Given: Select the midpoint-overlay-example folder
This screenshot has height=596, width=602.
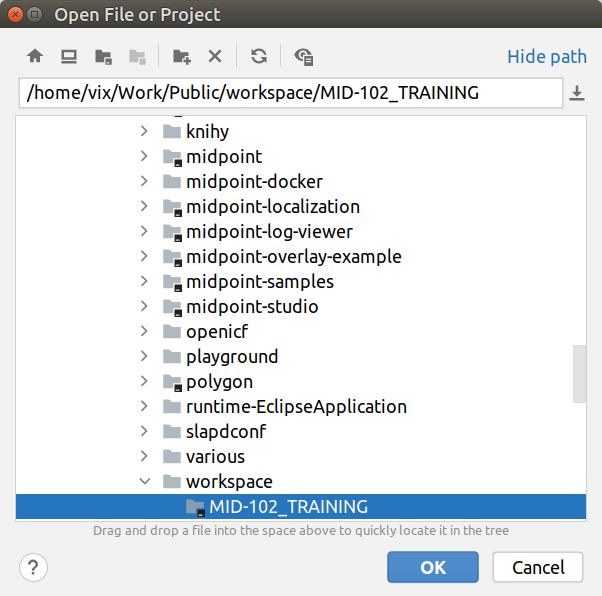Looking at the screenshot, I should (301, 256).
